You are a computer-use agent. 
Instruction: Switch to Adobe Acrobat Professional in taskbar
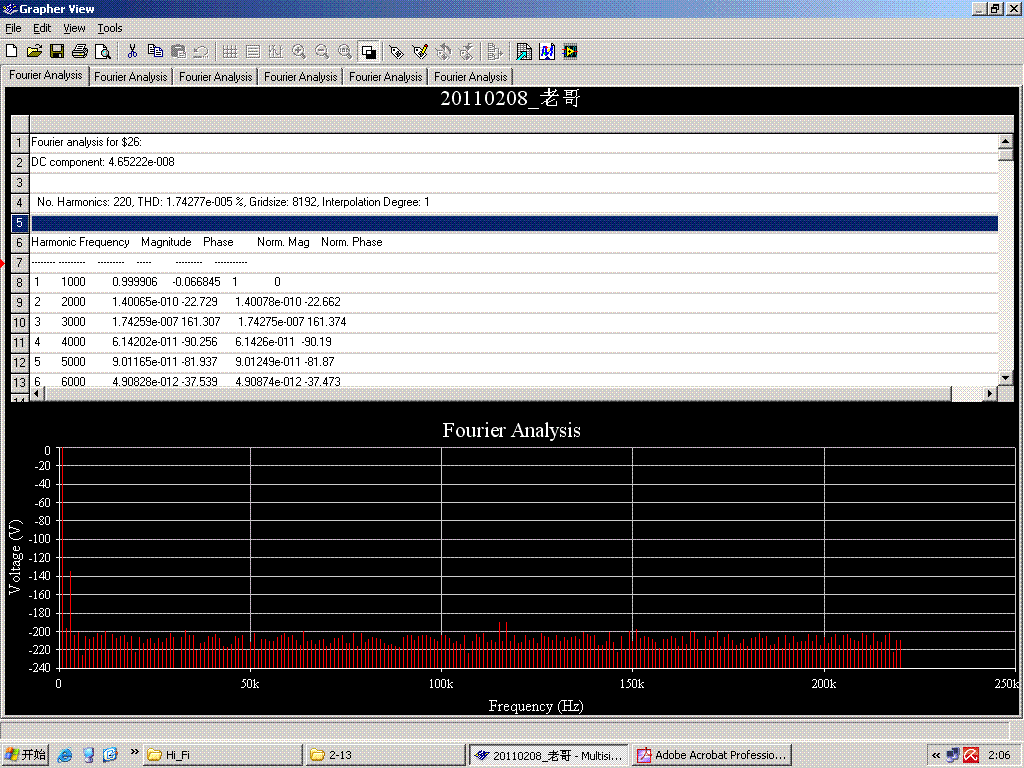[714, 755]
